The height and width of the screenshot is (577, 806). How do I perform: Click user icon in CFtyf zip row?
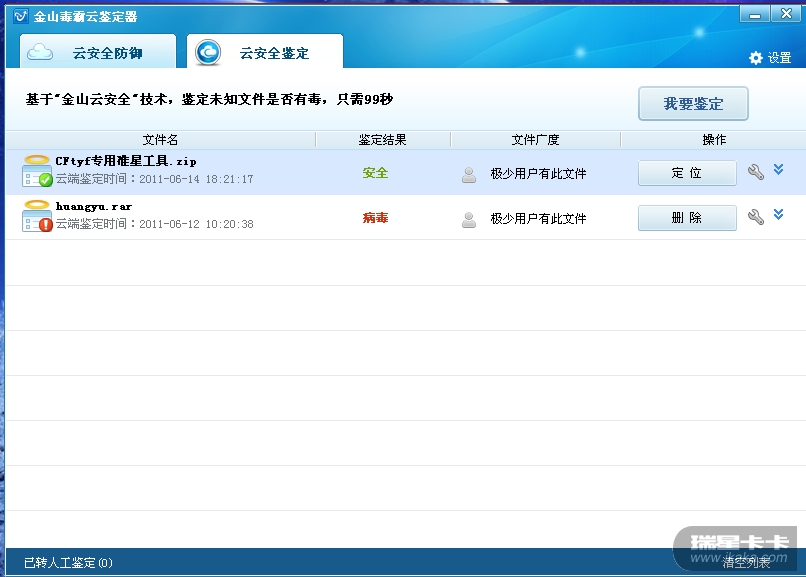tap(469, 175)
